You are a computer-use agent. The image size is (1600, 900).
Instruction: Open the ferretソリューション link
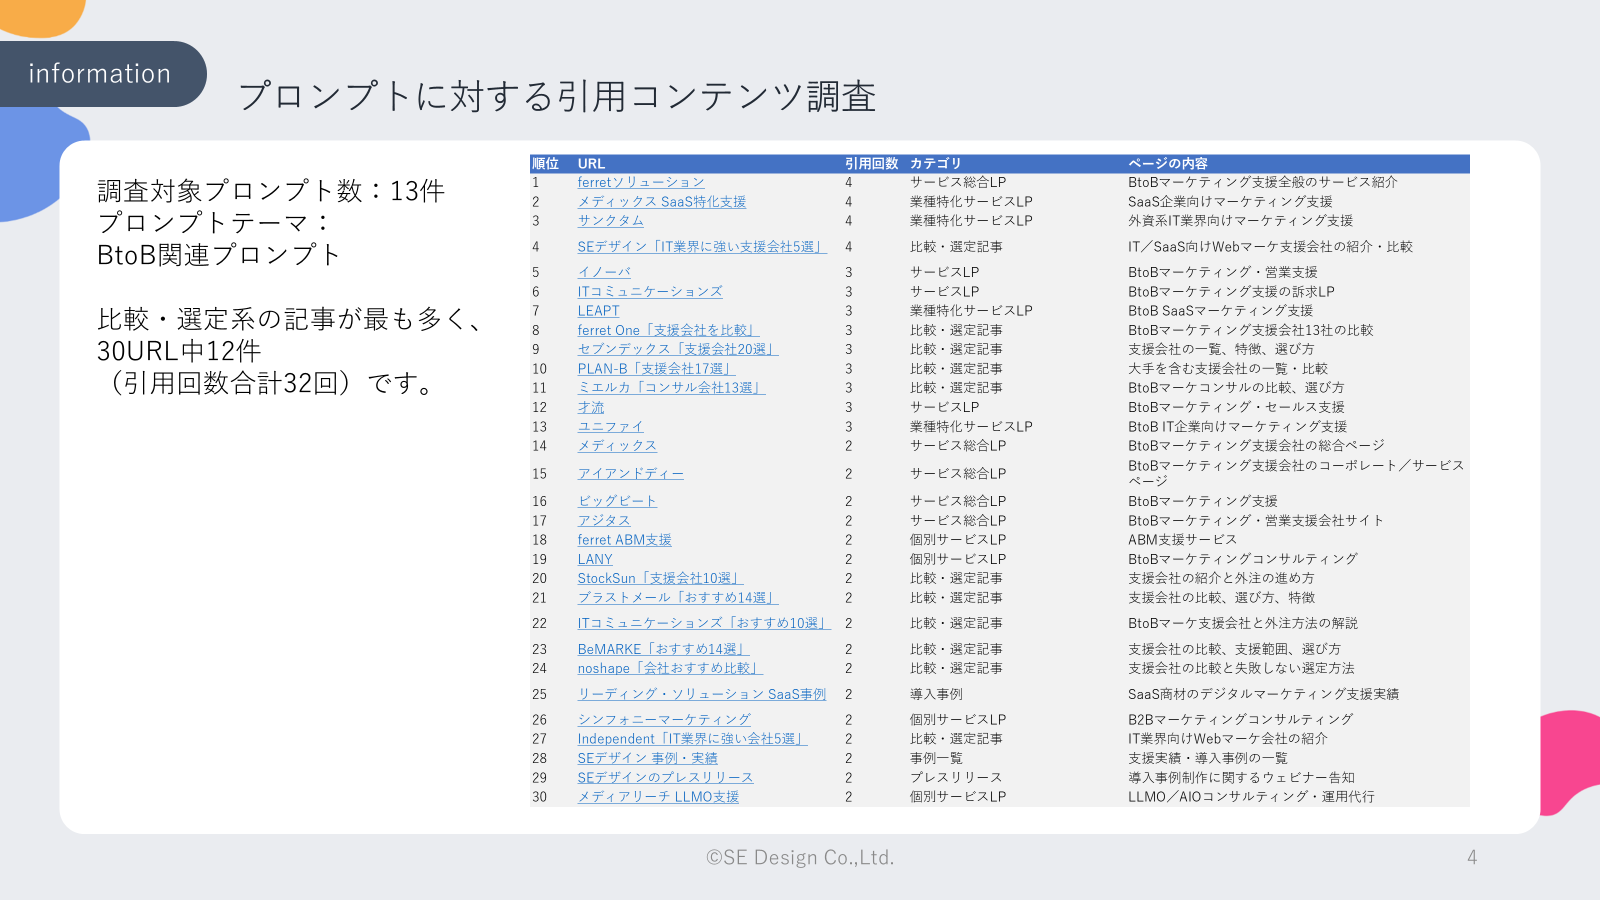pyautogui.click(x=641, y=182)
